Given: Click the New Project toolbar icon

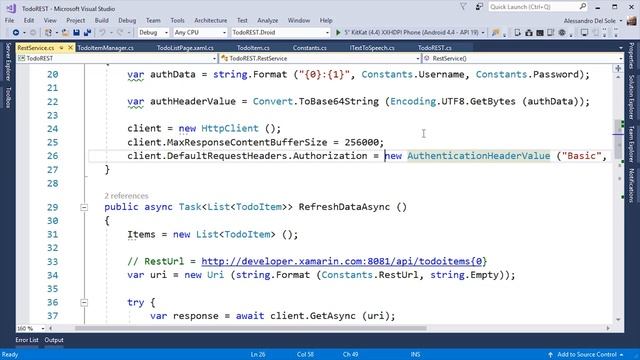Looking at the screenshot, I should (x=48, y=32).
